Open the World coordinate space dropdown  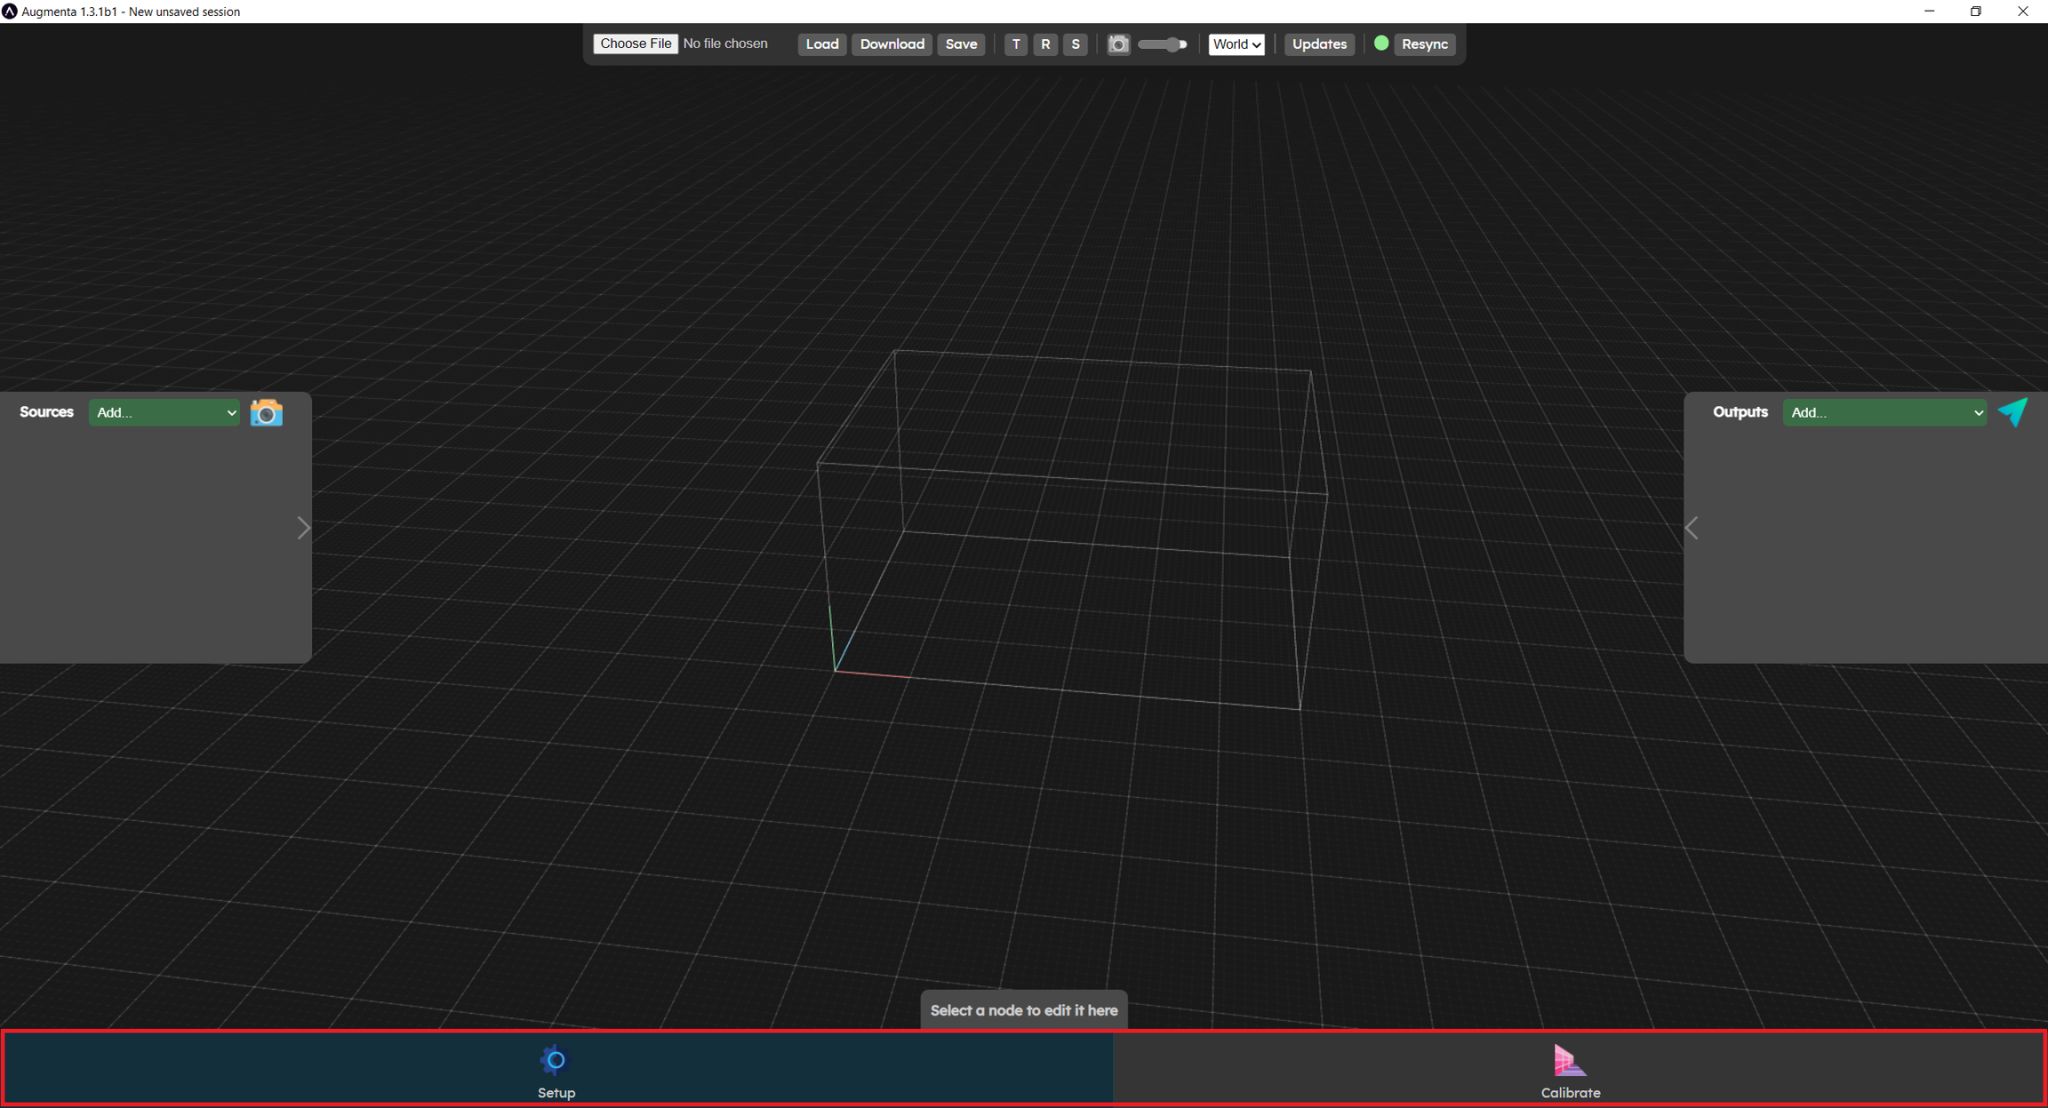1236,44
